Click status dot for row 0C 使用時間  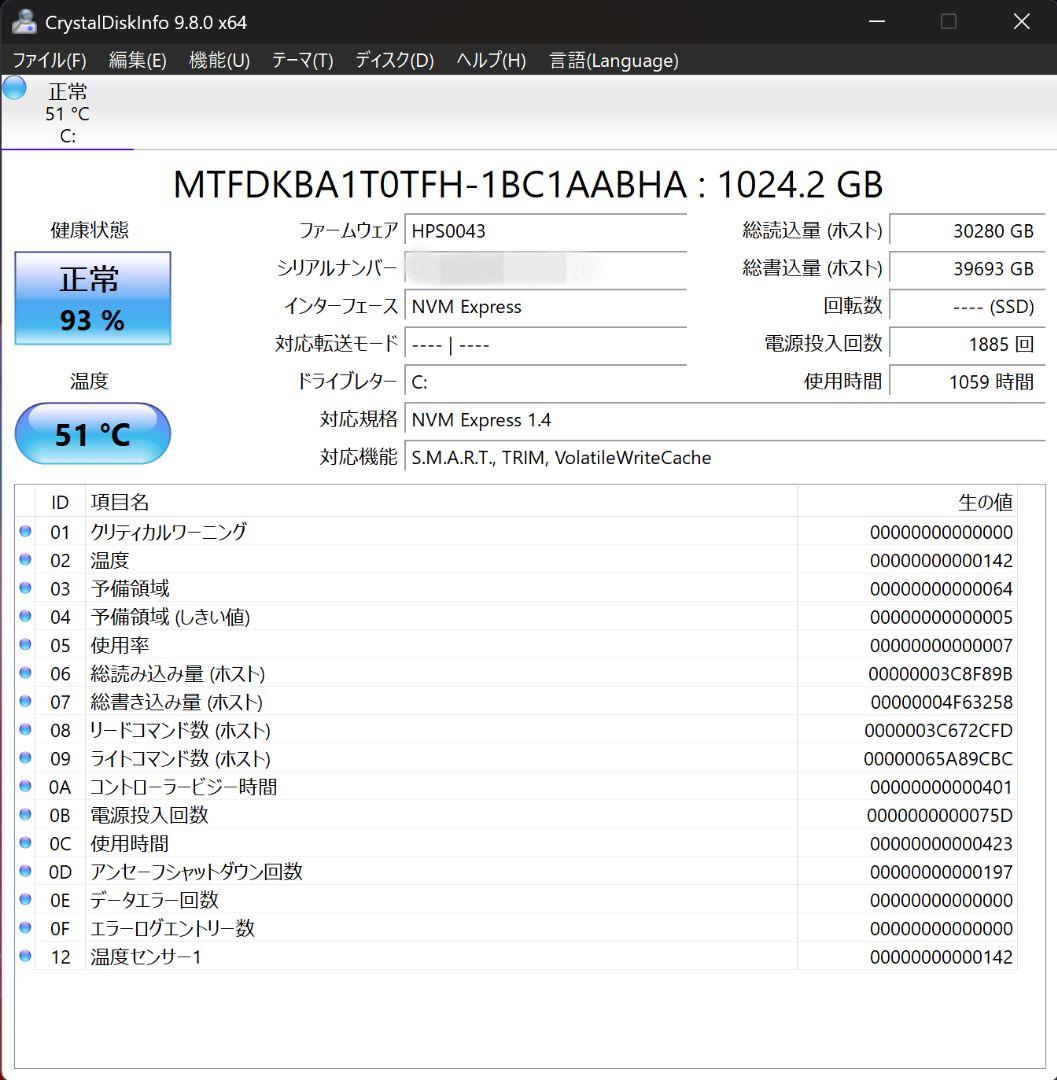click(x=25, y=843)
